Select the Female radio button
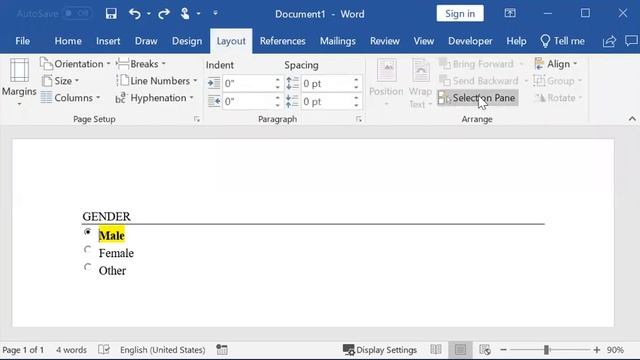 coord(87,249)
